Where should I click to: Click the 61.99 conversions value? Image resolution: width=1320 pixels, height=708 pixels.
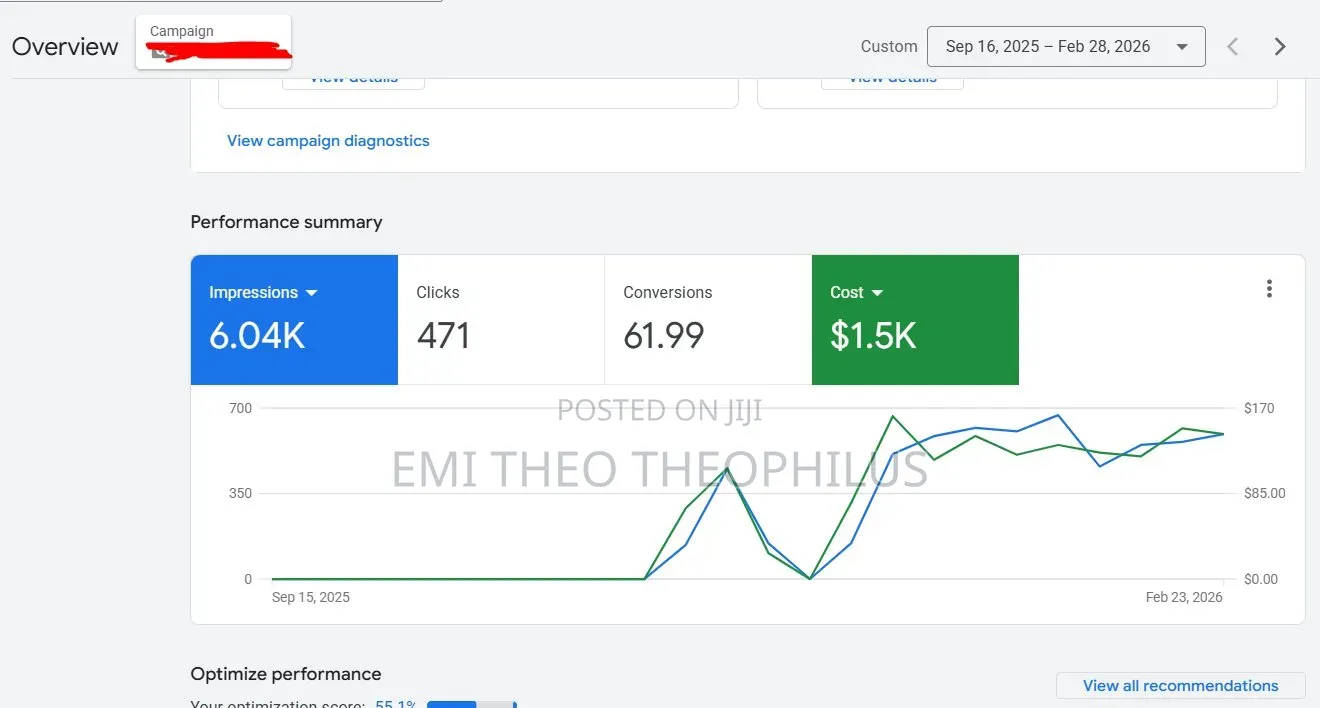point(663,336)
